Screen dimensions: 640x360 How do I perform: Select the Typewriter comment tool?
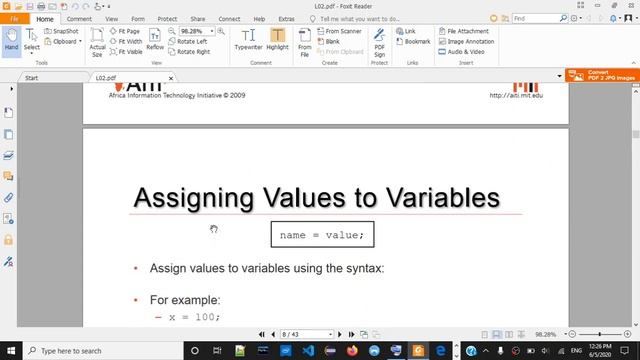coord(248,40)
